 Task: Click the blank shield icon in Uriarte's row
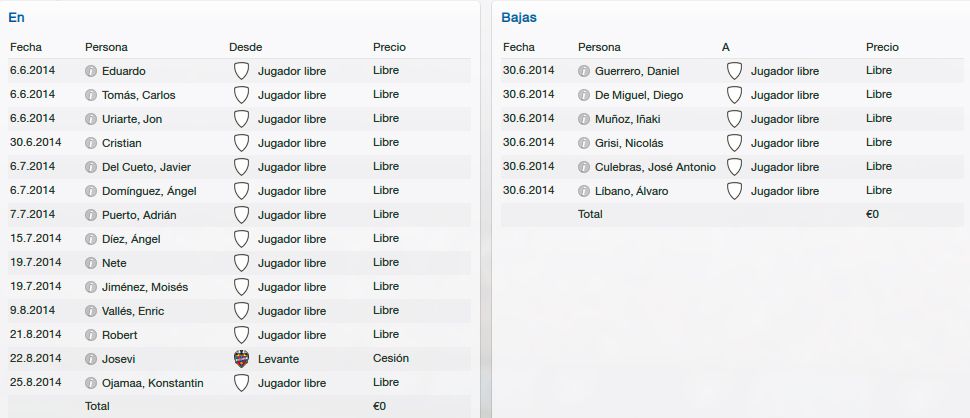pyautogui.click(x=241, y=119)
